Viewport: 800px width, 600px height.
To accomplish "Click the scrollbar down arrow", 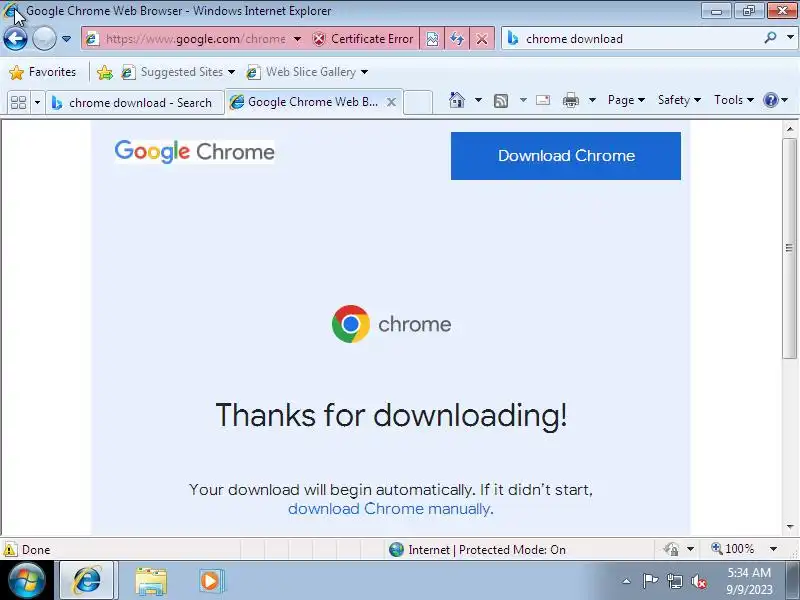I will coord(790,527).
